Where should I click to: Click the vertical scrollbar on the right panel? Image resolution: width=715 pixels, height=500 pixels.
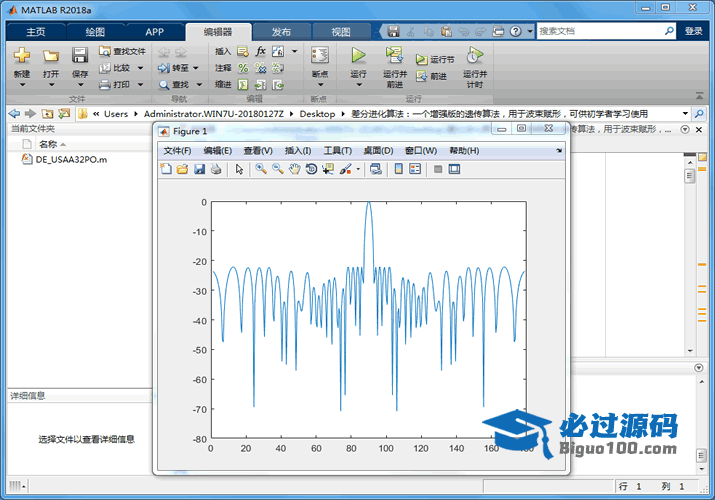[x=689, y=260]
